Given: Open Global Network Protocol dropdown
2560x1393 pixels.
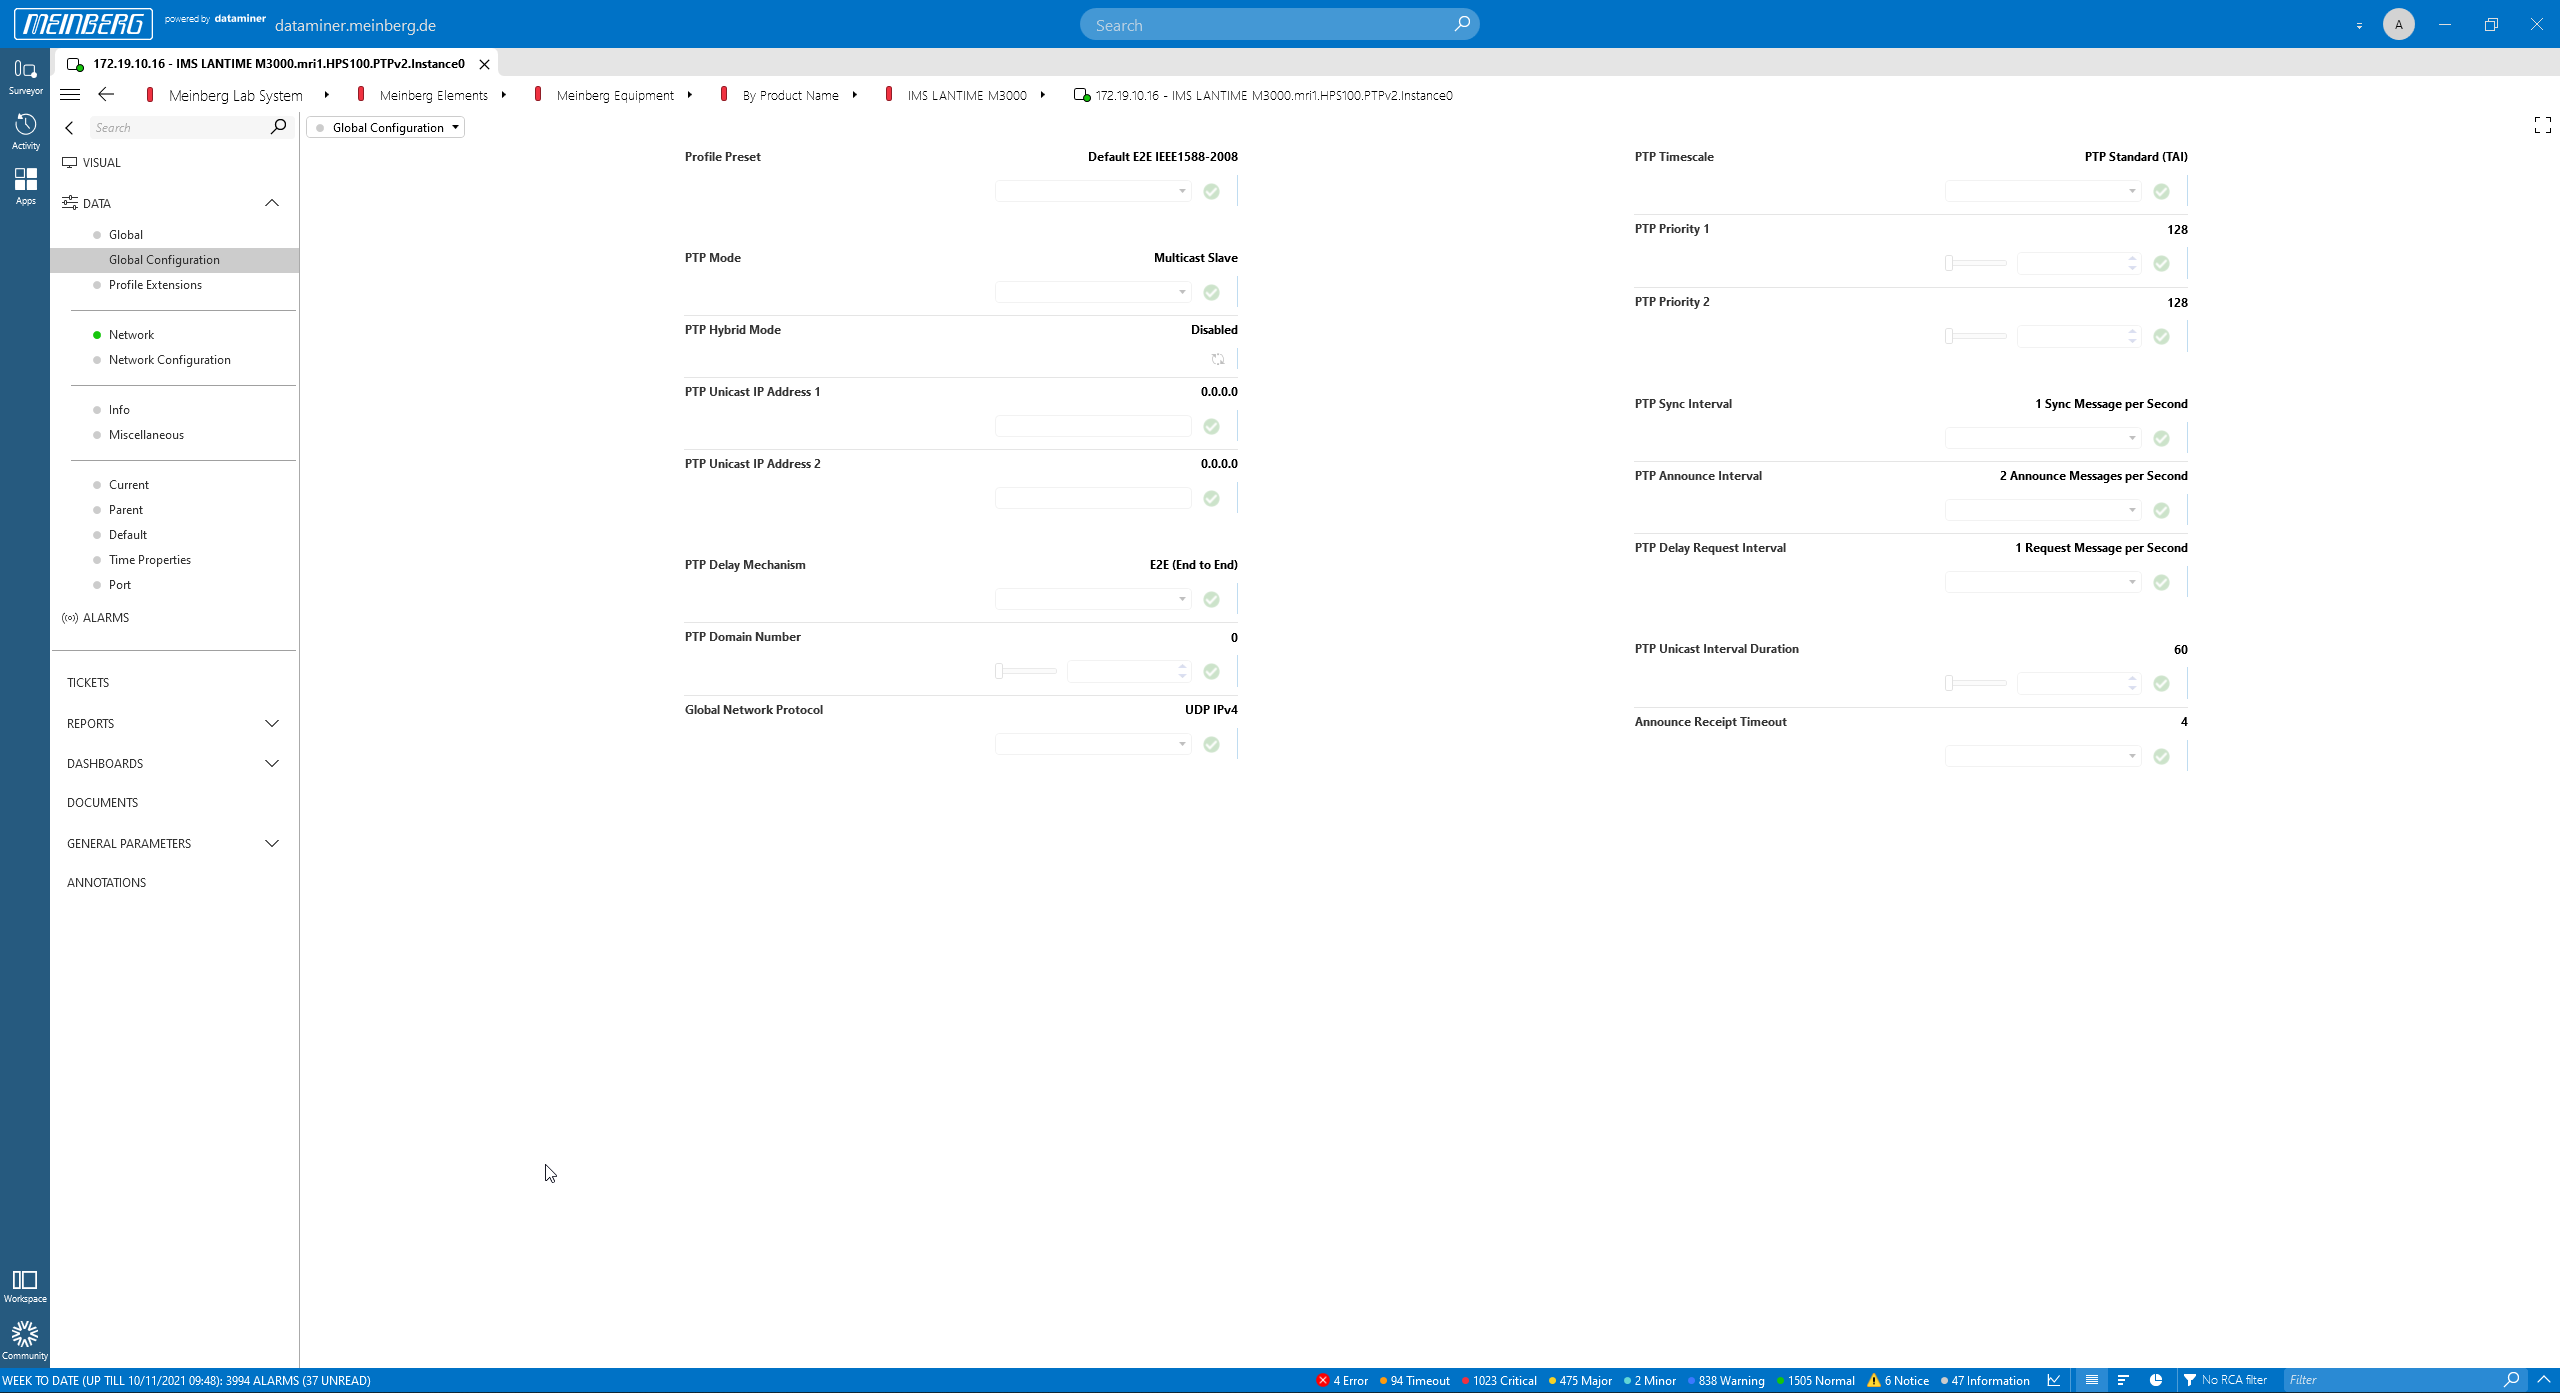Looking at the screenshot, I should tap(1092, 744).
